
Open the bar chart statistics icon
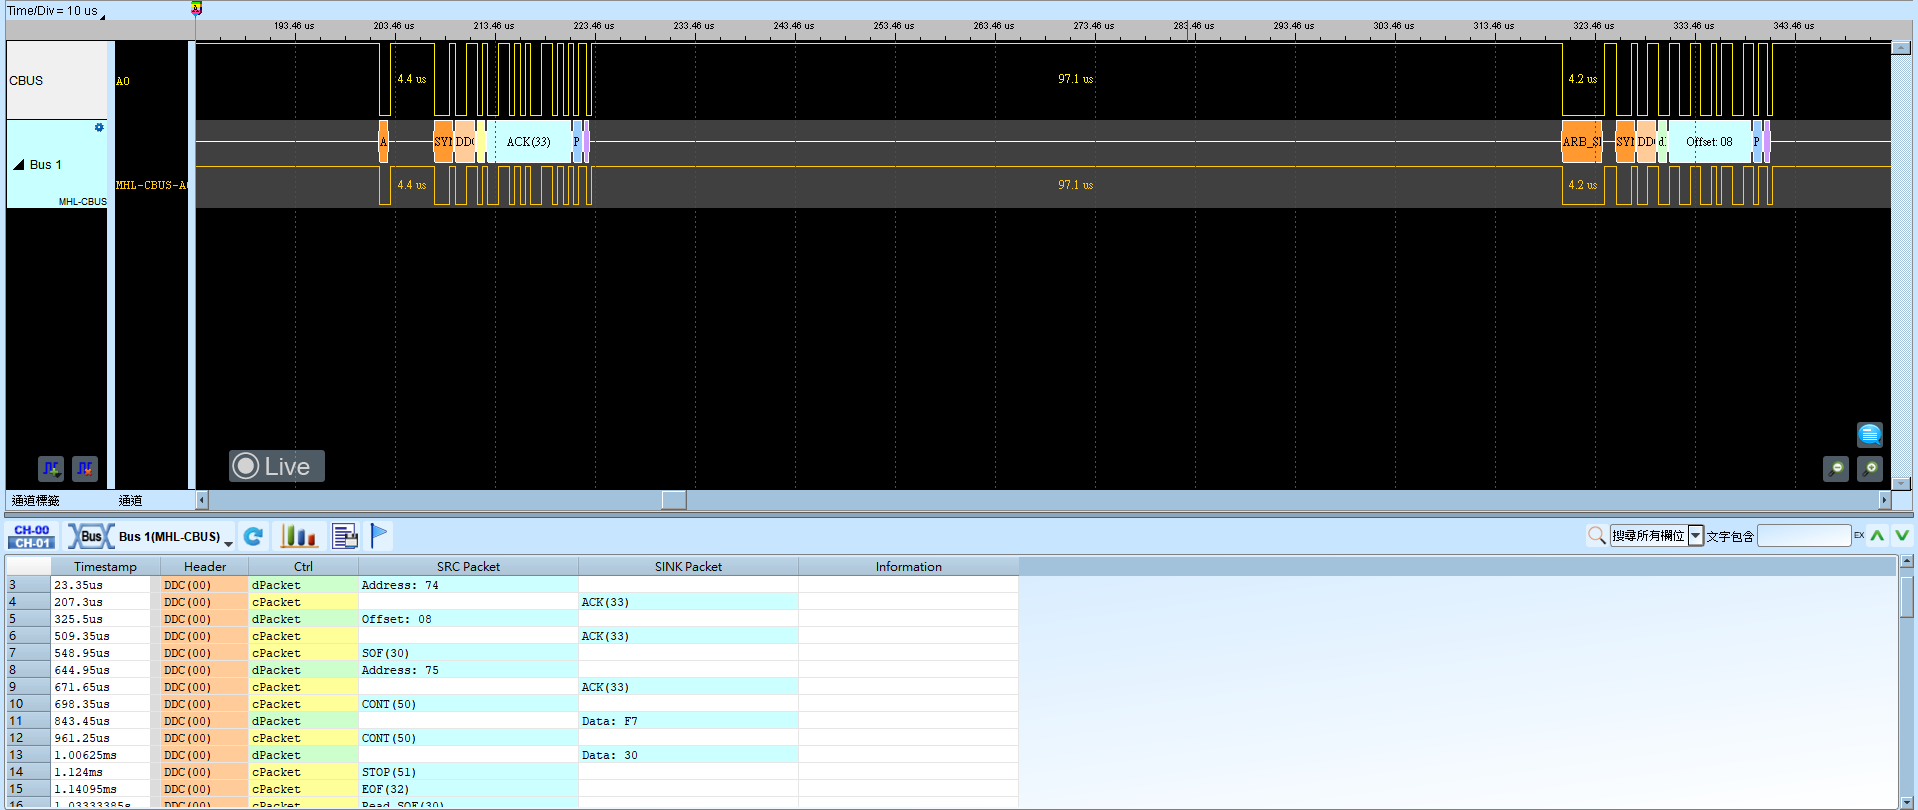299,537
